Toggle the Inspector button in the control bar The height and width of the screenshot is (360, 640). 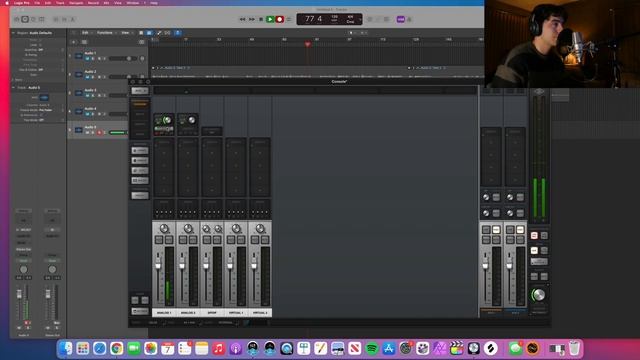click(x=25, y=19)
